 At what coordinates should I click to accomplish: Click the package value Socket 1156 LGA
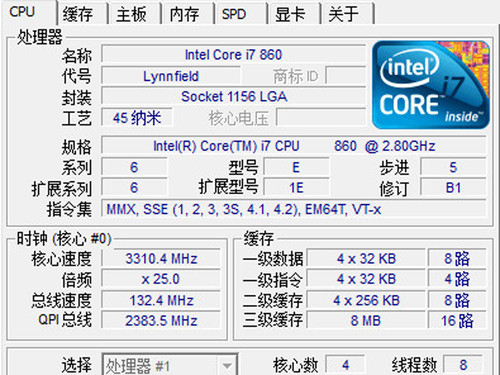[233, 97]
